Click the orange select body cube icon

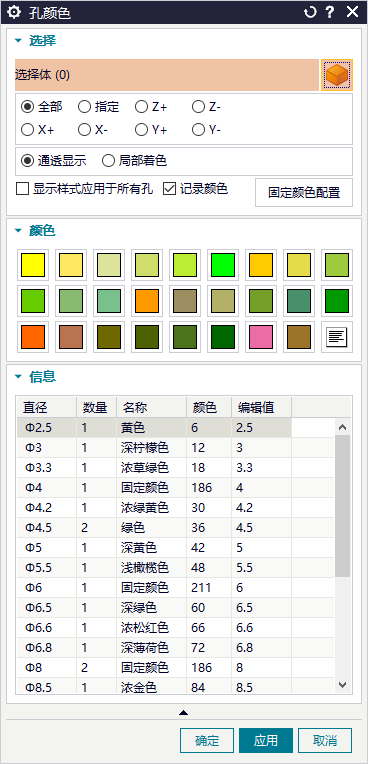click(337, 75)
